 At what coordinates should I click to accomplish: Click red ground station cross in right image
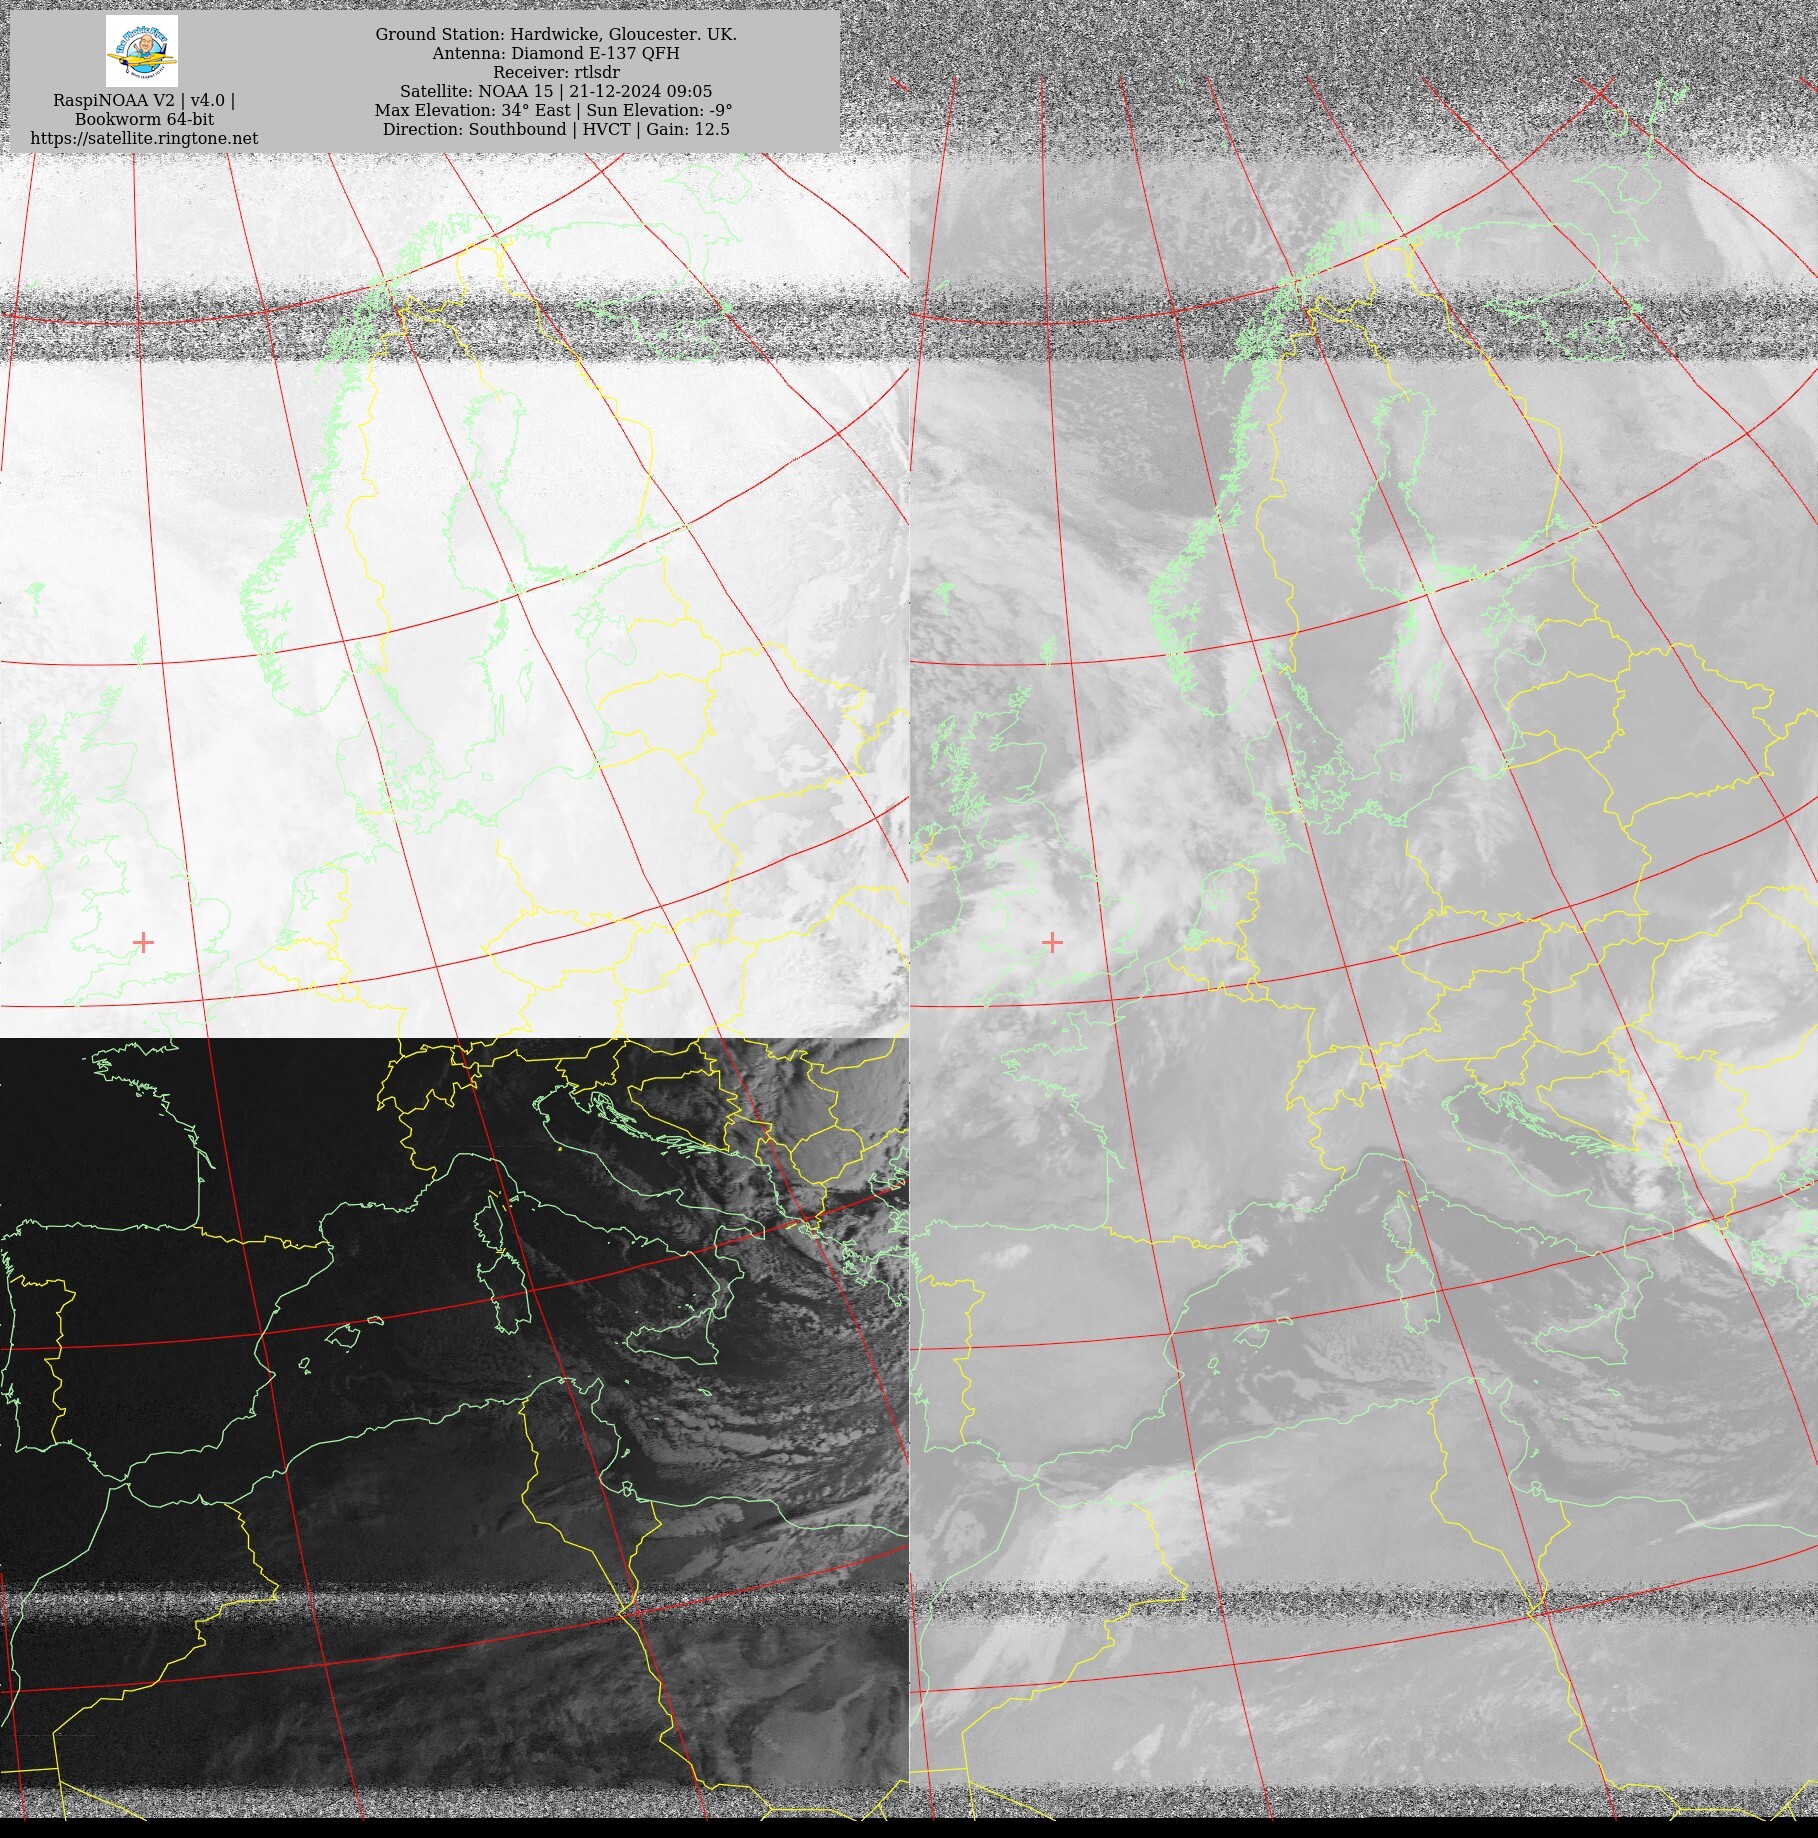[x=1052, y=942]
